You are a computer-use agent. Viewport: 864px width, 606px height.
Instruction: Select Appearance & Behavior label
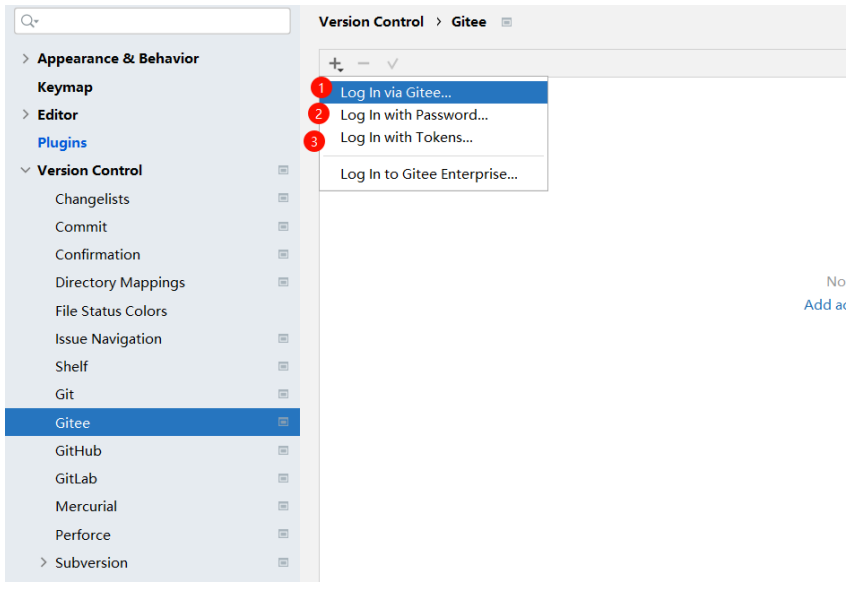pyautogui.click(x=118, y=58)
